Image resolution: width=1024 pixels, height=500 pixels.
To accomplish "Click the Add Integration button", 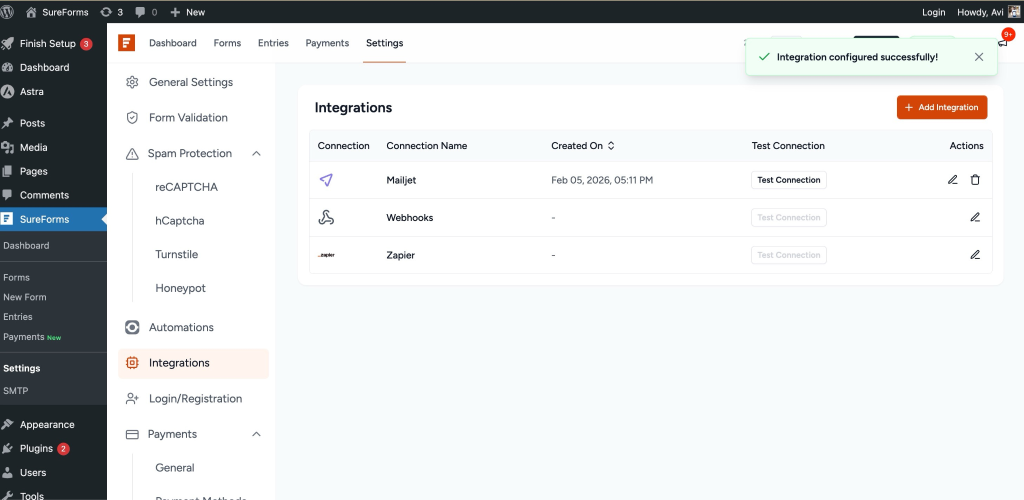I will click(x=942, y=107).
